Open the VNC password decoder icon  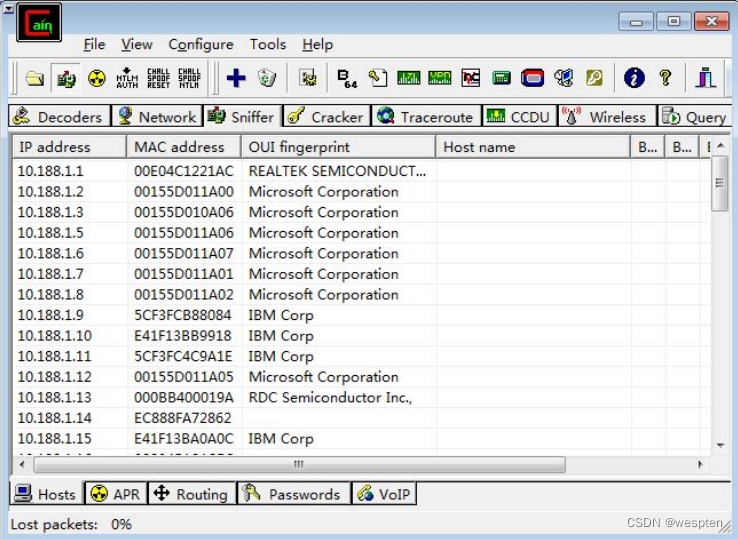coord(471,78)
